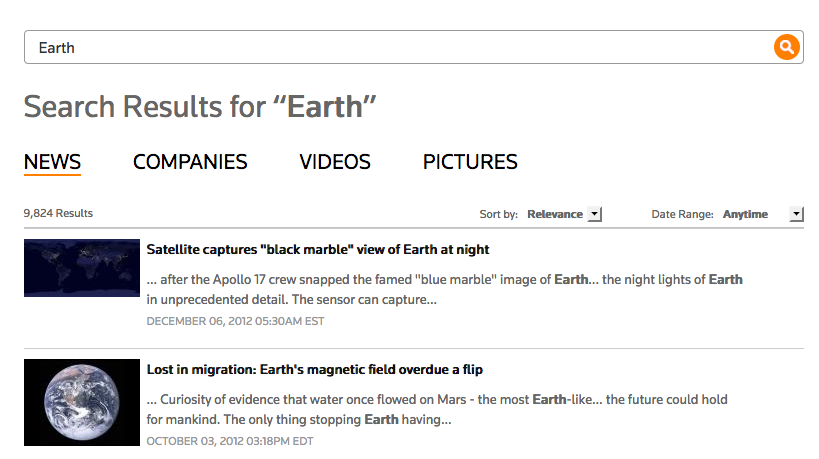Open the "Lost in migration" magnetic field headline
The image size is (819, 459).
point(315,370)
